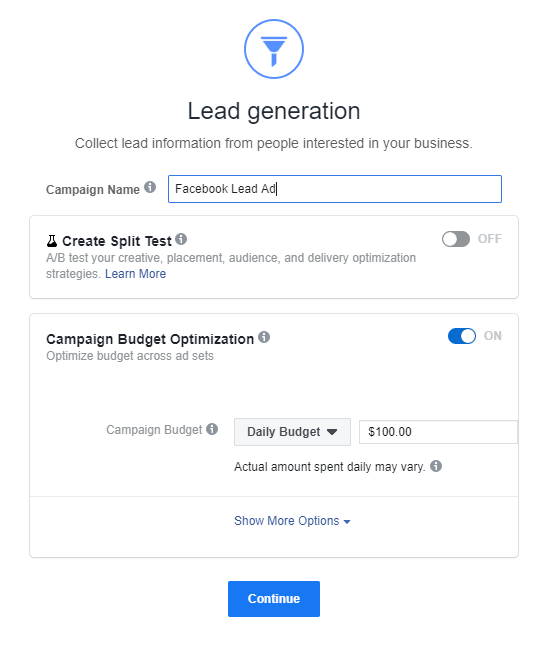The width and height of the screenshot is (541, 648).
Task: Open info tooltip beside Create Split Test
Action: coord(181,239)
